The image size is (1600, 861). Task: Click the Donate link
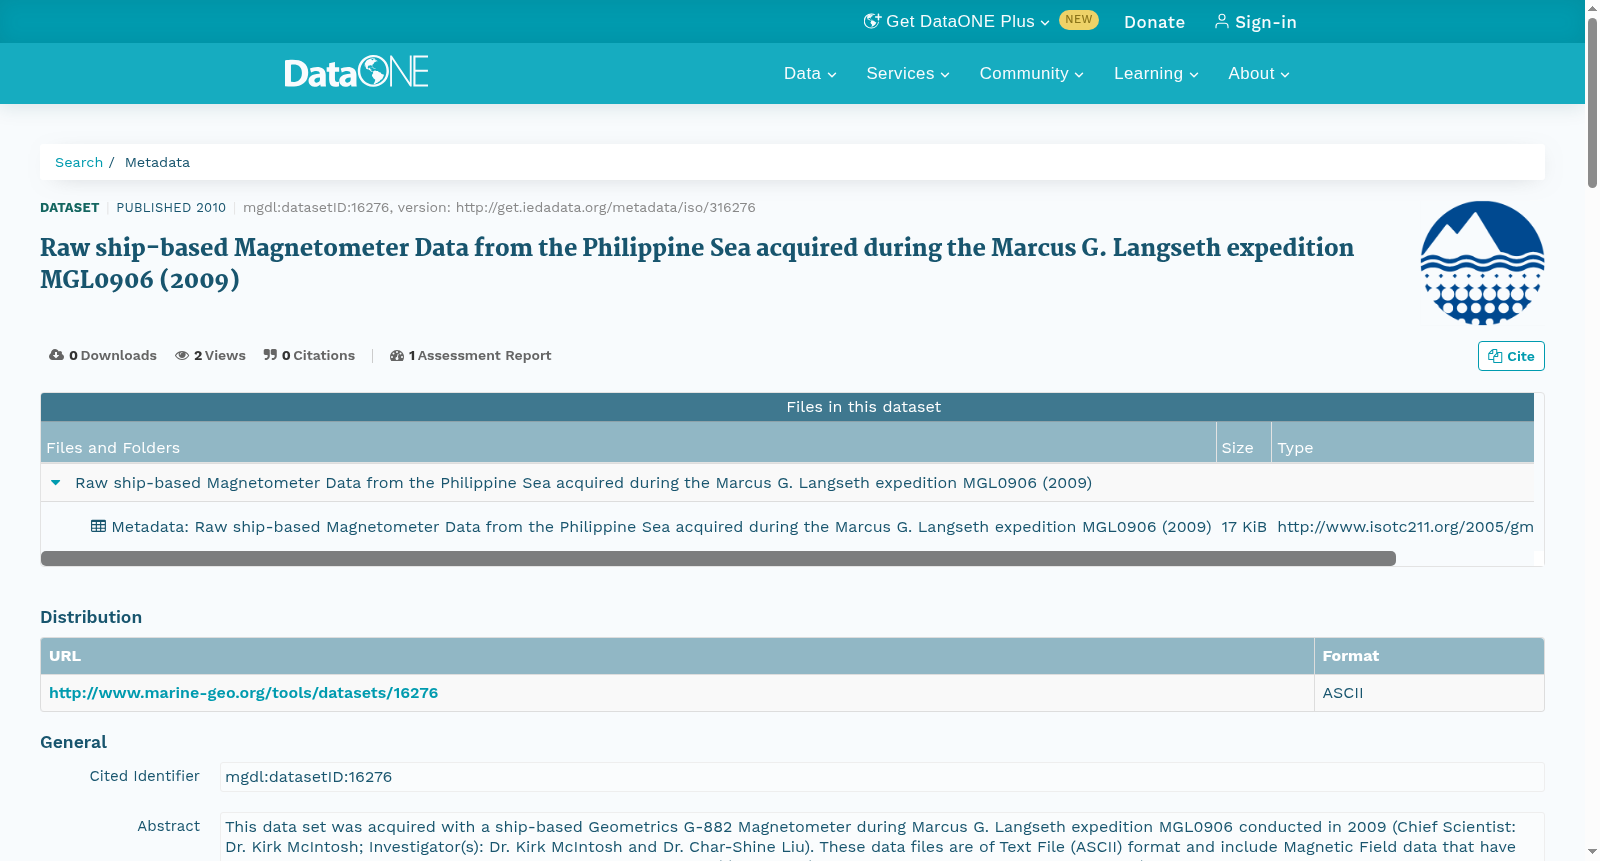(1154, 22)
